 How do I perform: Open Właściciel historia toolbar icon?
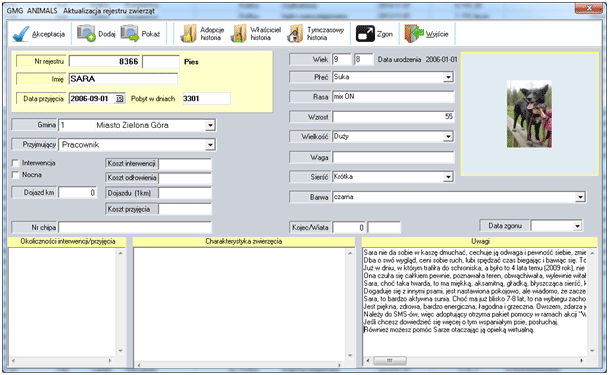pyautogui.click(x=239, y=34)
